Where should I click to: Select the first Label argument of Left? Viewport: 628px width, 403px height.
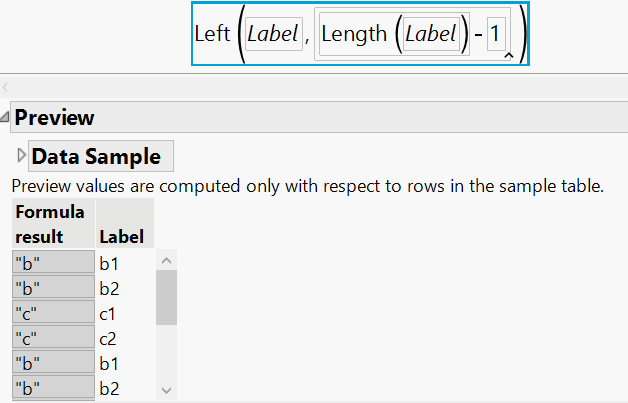[273, 34]
